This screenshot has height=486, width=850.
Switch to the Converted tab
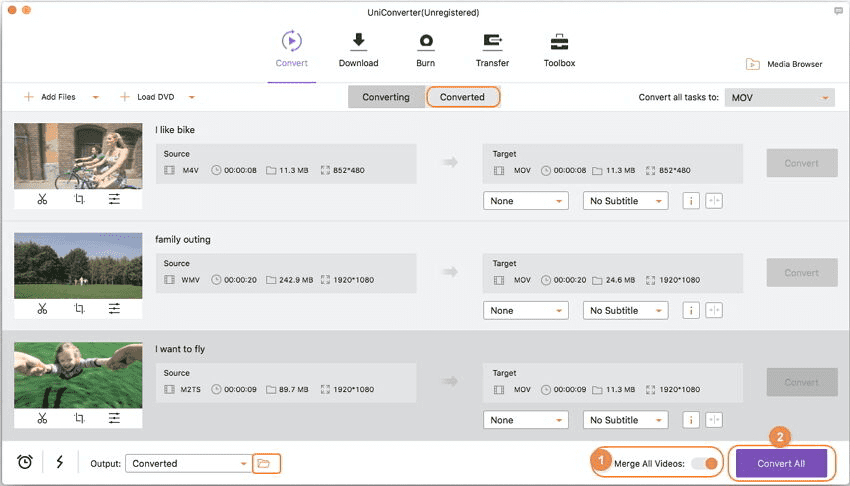pyautogui.click(x=462, y=97)
